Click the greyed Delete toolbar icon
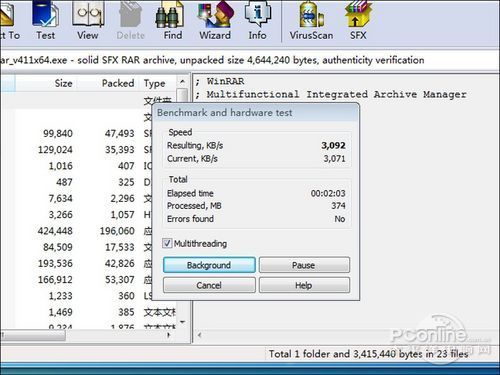Image resolution: width=500 pixels, height=375 pixels. point(130,21)
